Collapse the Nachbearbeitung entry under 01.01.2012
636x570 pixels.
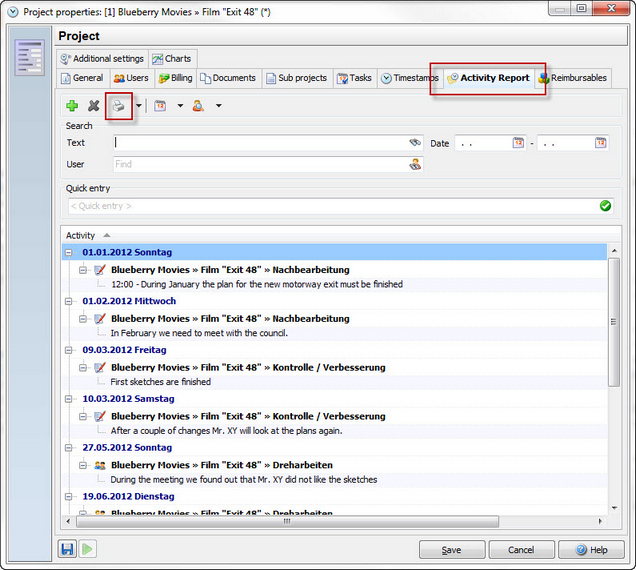(83, 270)
